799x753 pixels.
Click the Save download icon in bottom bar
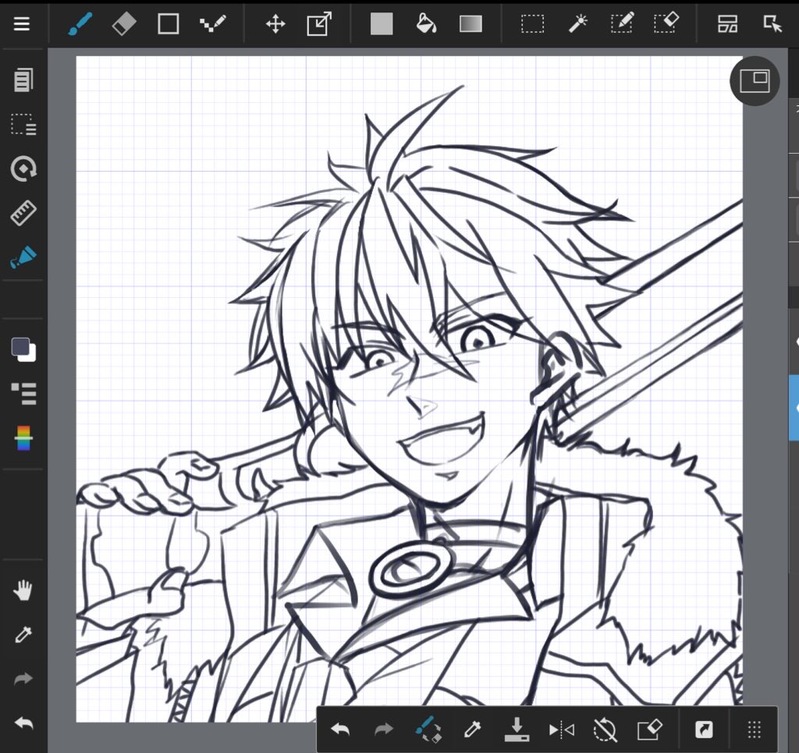[517, 730]
